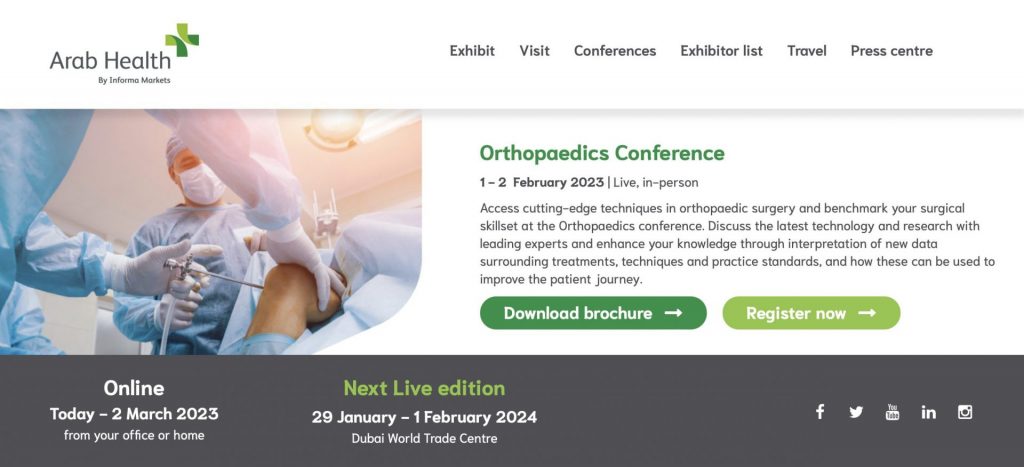The height and width of the screenshot is (467, 1024).
Task: Click the orthopaedic surgery banner image
Action: click(210, 232)
